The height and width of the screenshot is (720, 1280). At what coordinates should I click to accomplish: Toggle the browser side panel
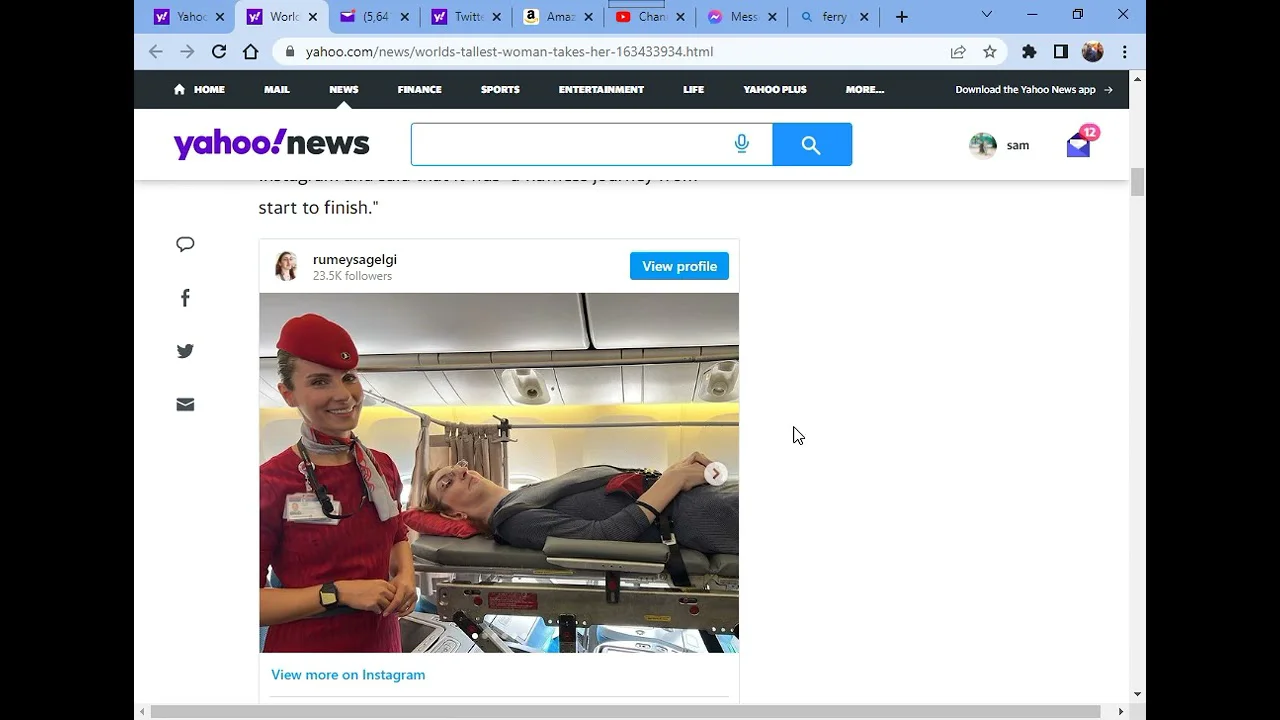point(1061,52)
